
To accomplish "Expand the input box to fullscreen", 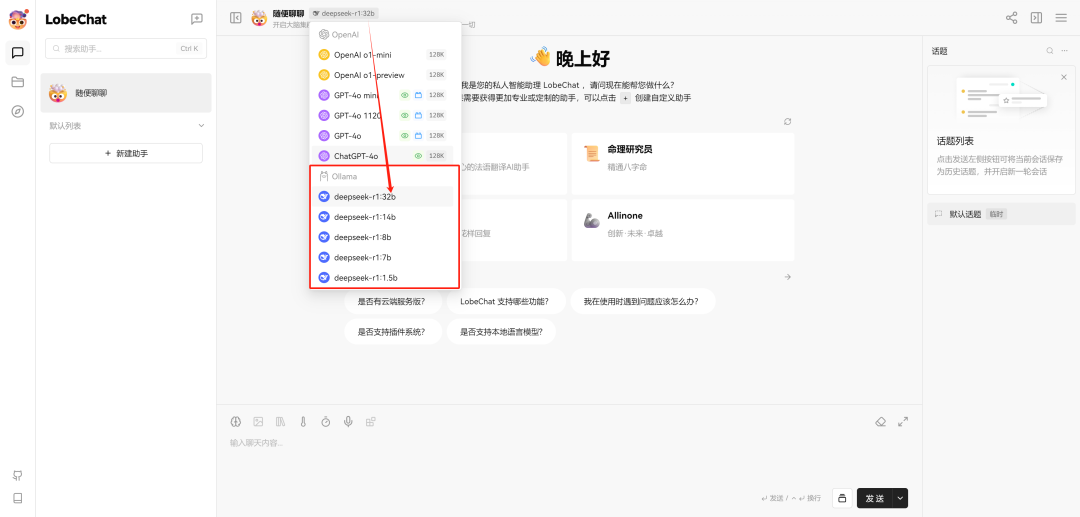I will pos(903,421).
